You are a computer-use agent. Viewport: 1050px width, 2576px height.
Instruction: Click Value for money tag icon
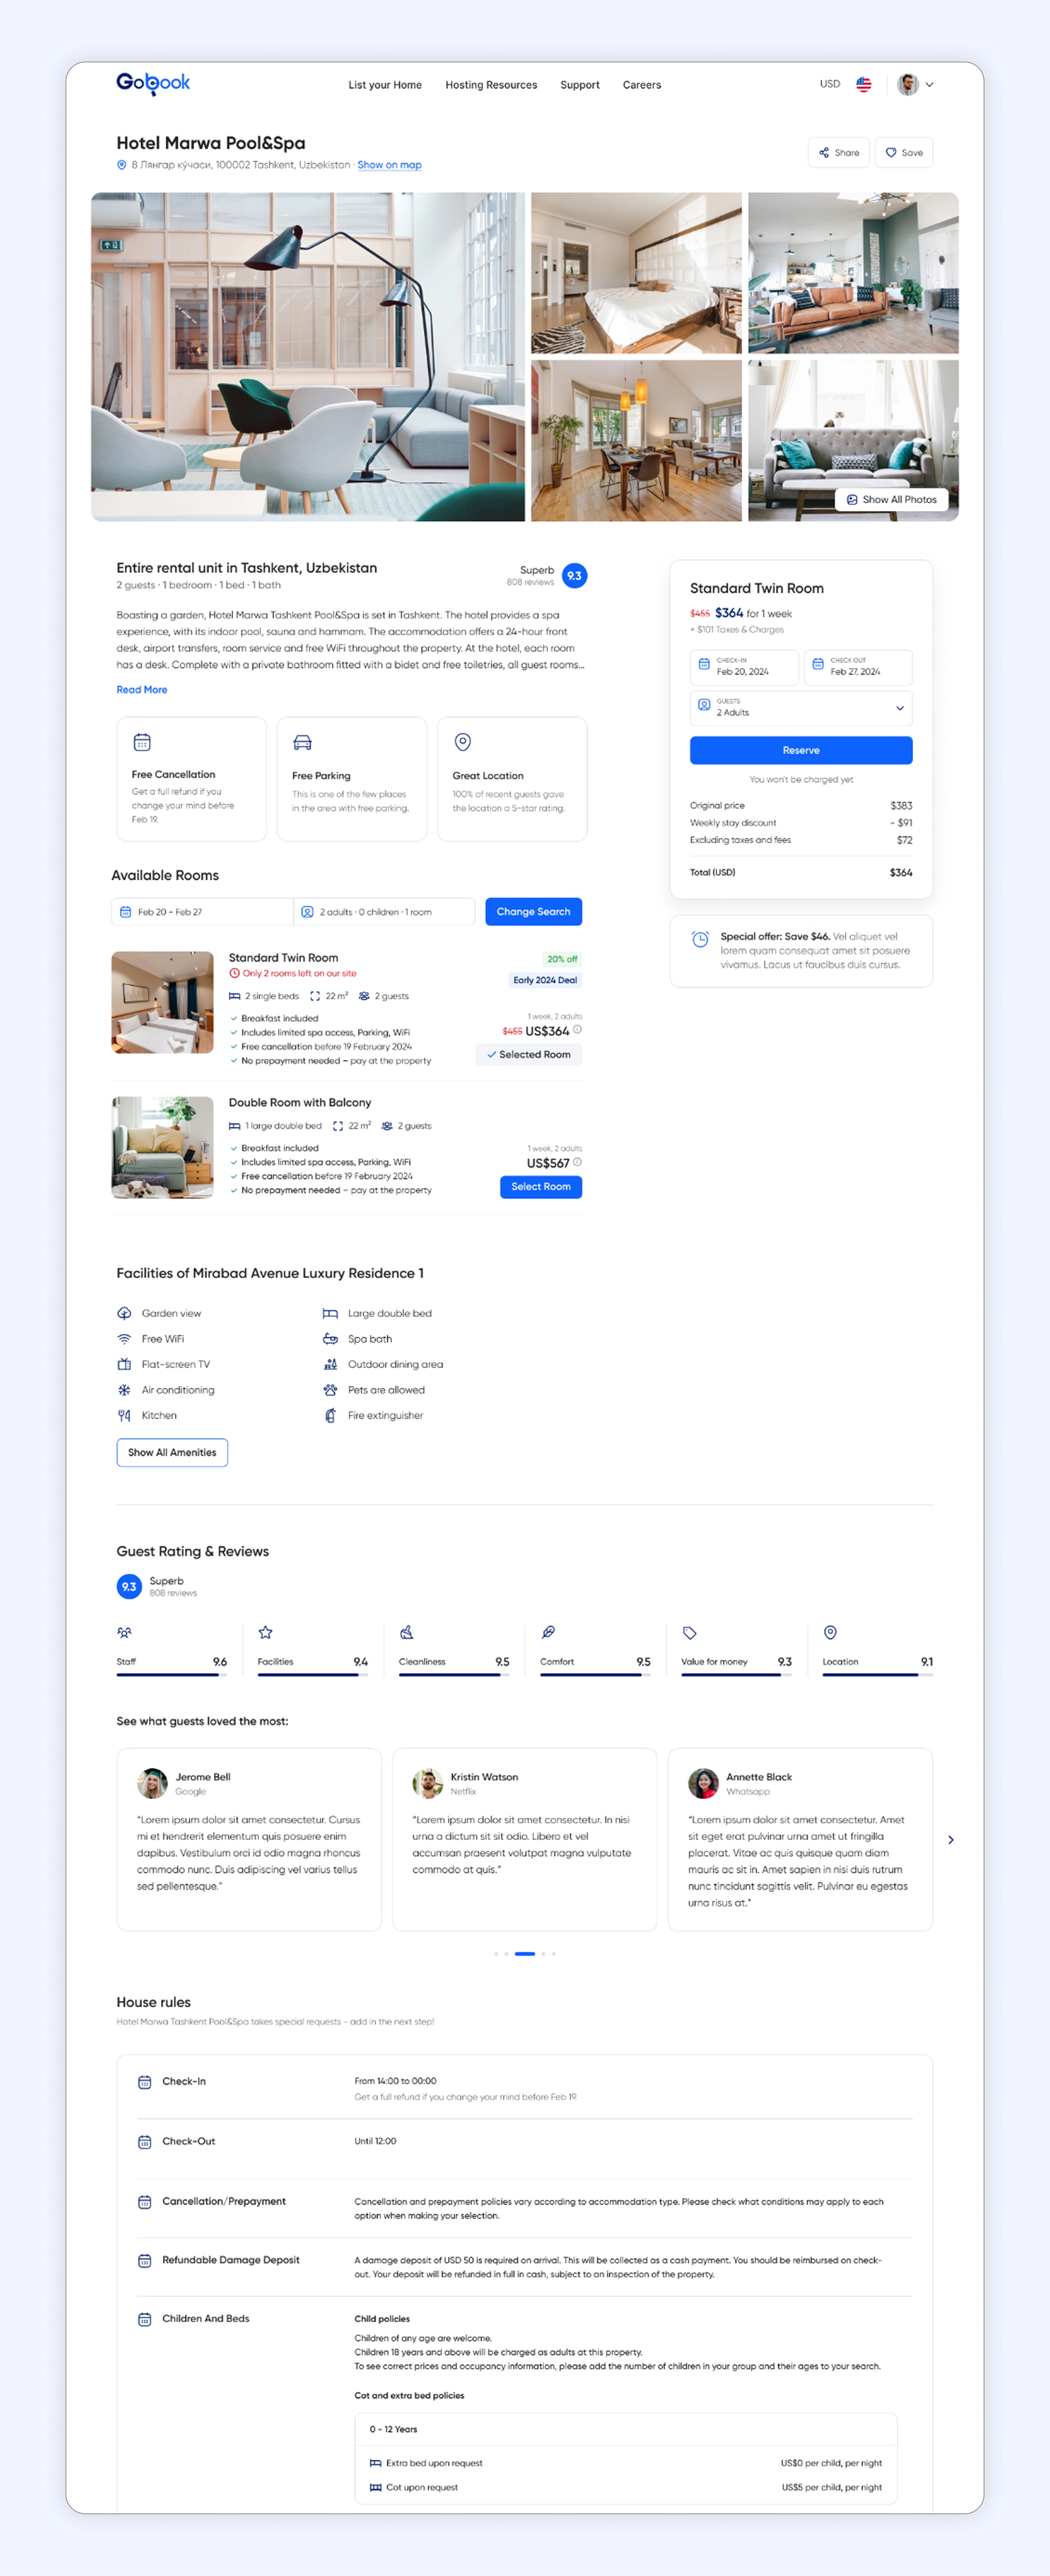[x=690, y=1633]
